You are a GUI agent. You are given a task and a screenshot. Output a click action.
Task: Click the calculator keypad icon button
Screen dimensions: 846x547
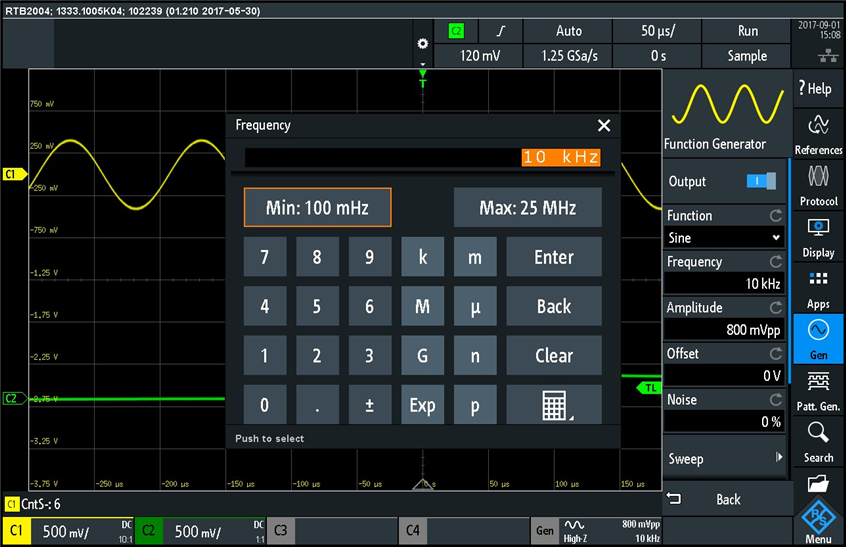[554, 405]
